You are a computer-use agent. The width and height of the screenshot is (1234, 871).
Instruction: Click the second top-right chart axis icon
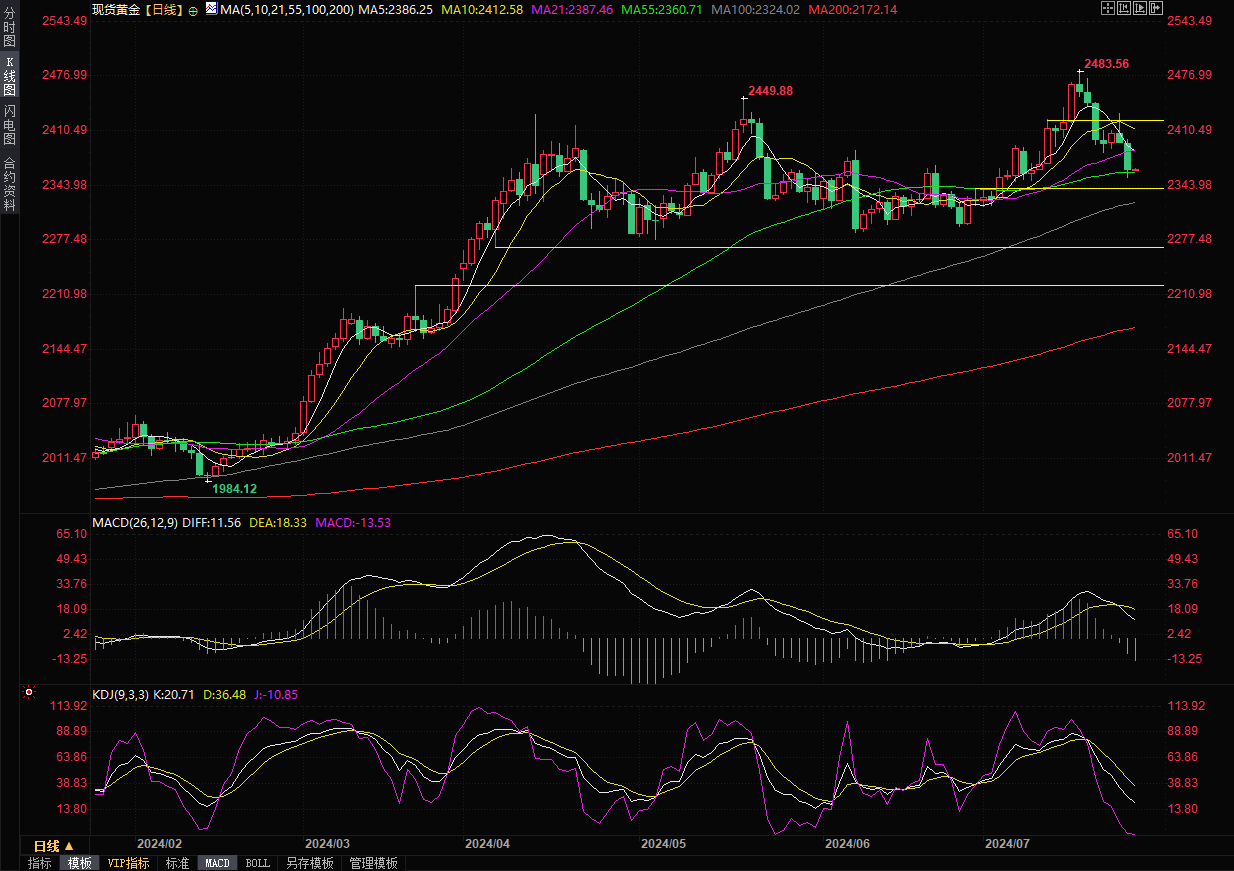(x=1124, y=8)
